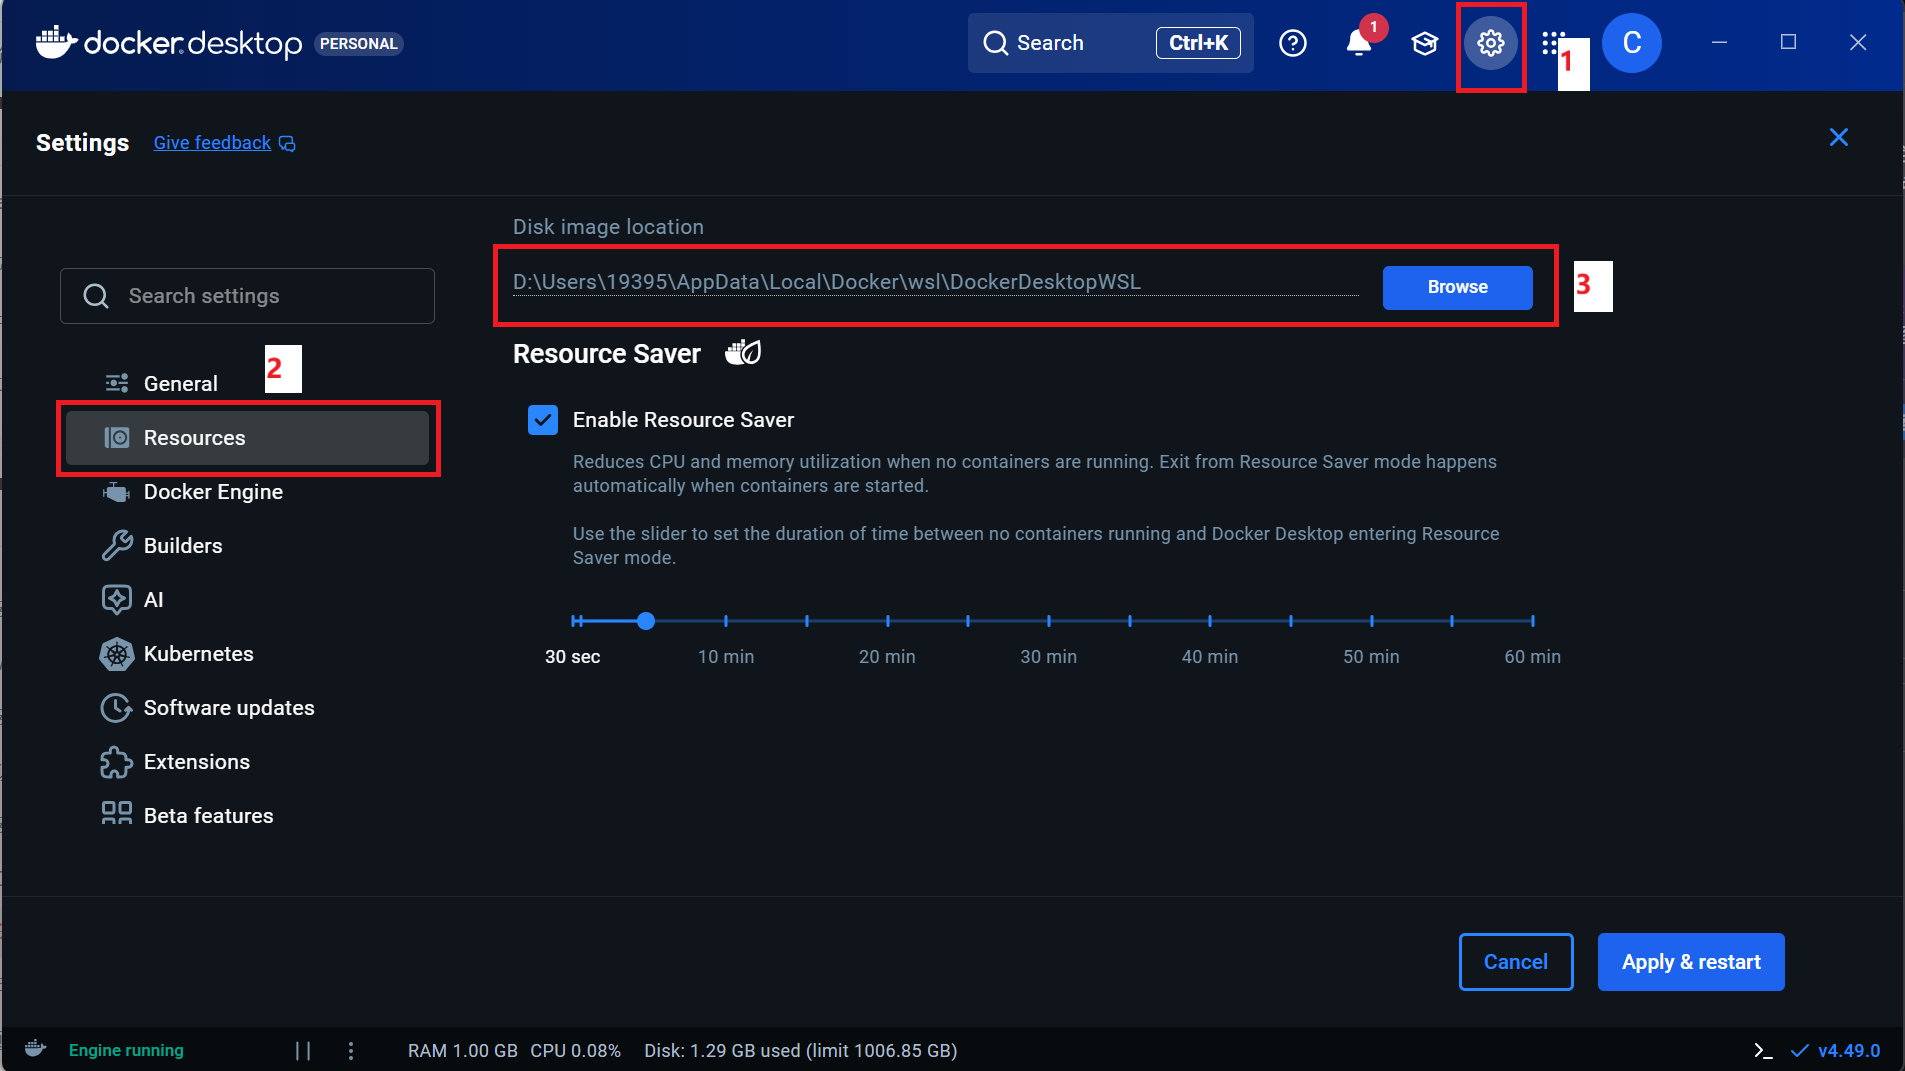
Task: Open the Learning Center graduation cap icon
Action: click(x=1424, y=43)
